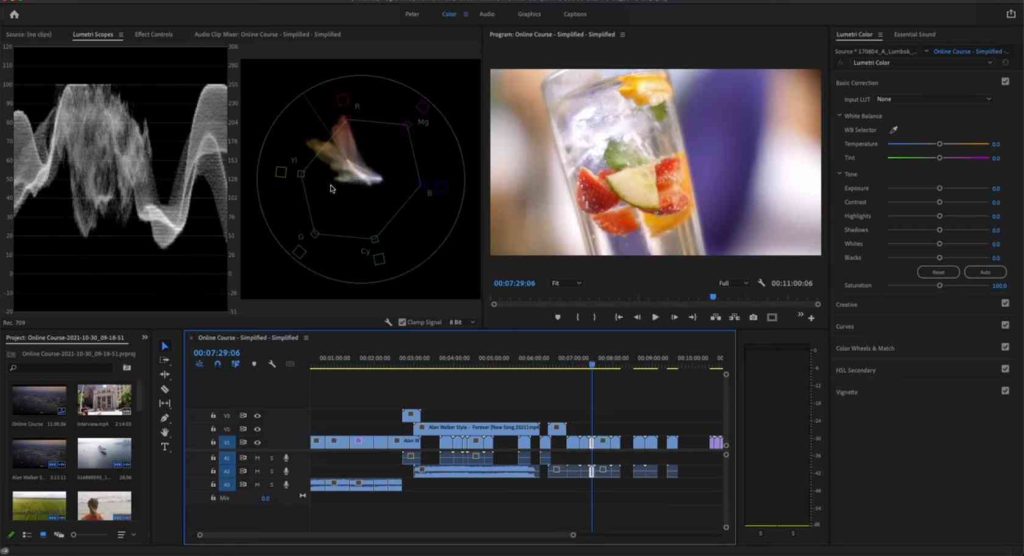Open the Lumetri Scopes panel menu
Viewport: 1024px width, 556px height.
tap(121, 35)
